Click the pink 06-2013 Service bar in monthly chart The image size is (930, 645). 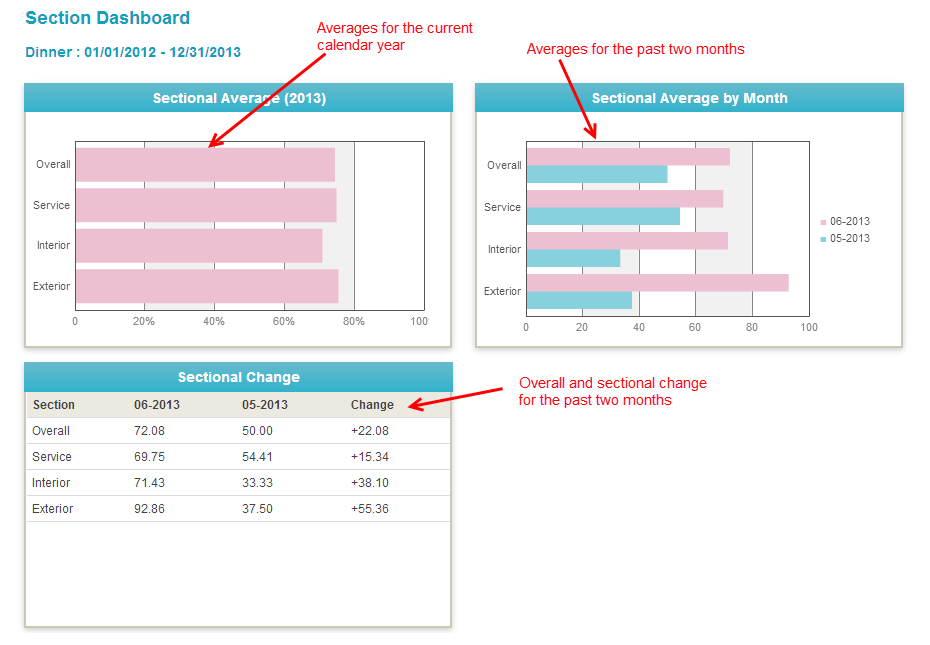pos(625,199)
